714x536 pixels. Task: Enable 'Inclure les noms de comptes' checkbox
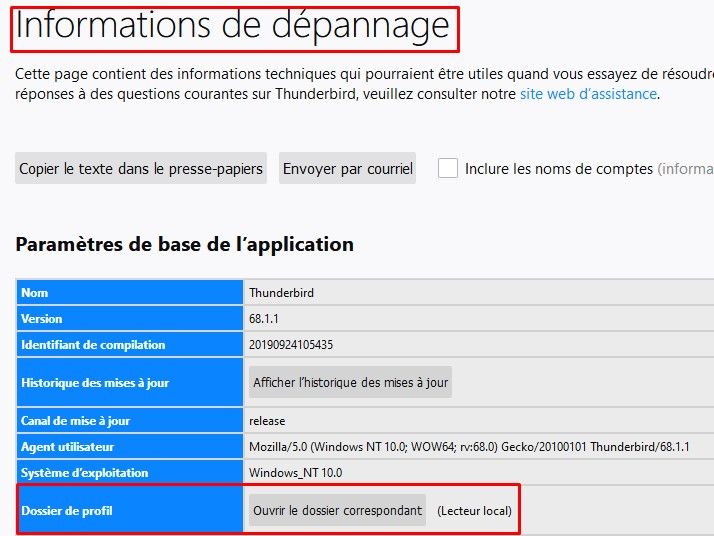(448, 168)
